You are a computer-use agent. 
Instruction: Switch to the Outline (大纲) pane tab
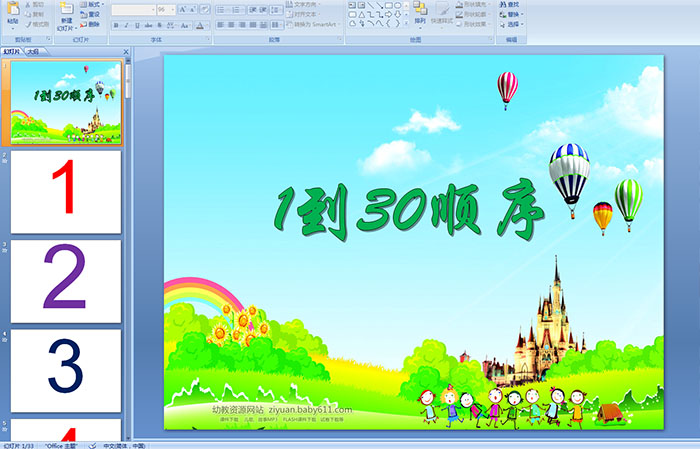(x=33, y=52)
